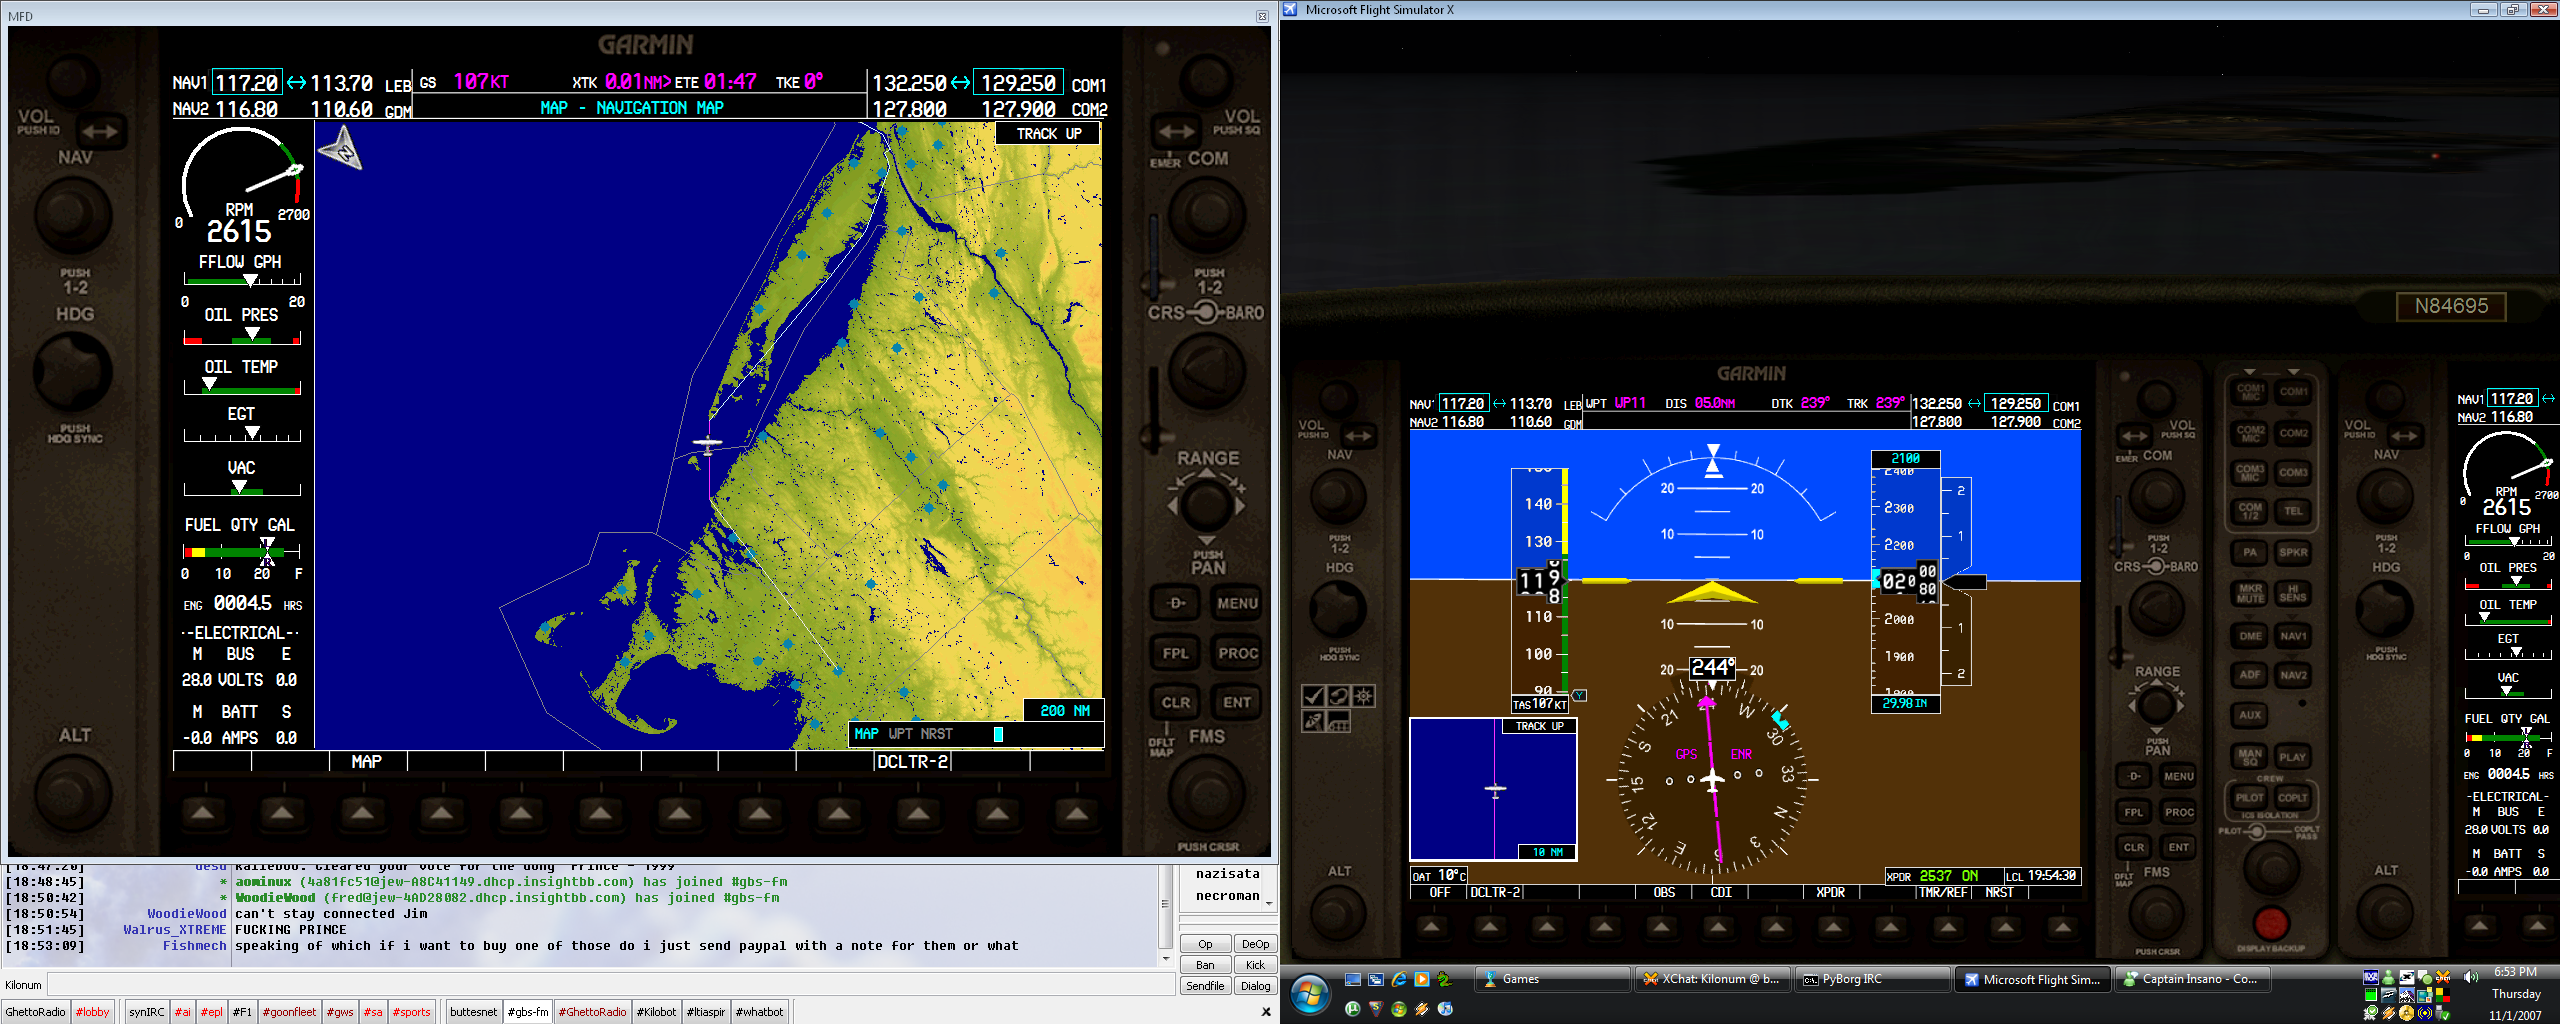Click the PFD inset map thumbnail
This screenshot has width=2560, height=1024.
[x=1493, y=789]
